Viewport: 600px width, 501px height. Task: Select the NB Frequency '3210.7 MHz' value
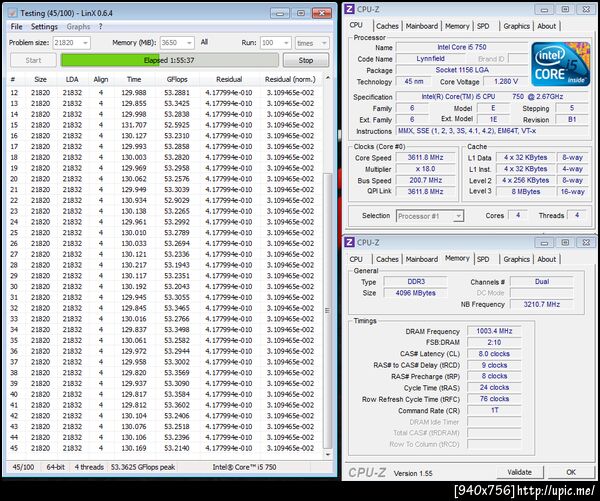click(542, 304)
